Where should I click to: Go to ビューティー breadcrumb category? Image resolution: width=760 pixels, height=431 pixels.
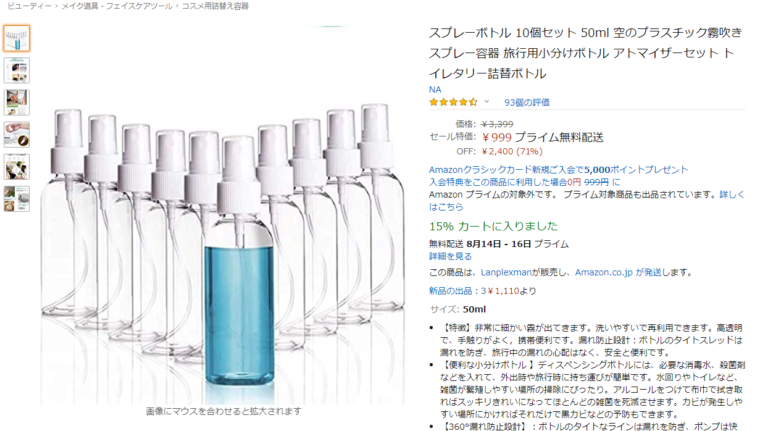29,6
